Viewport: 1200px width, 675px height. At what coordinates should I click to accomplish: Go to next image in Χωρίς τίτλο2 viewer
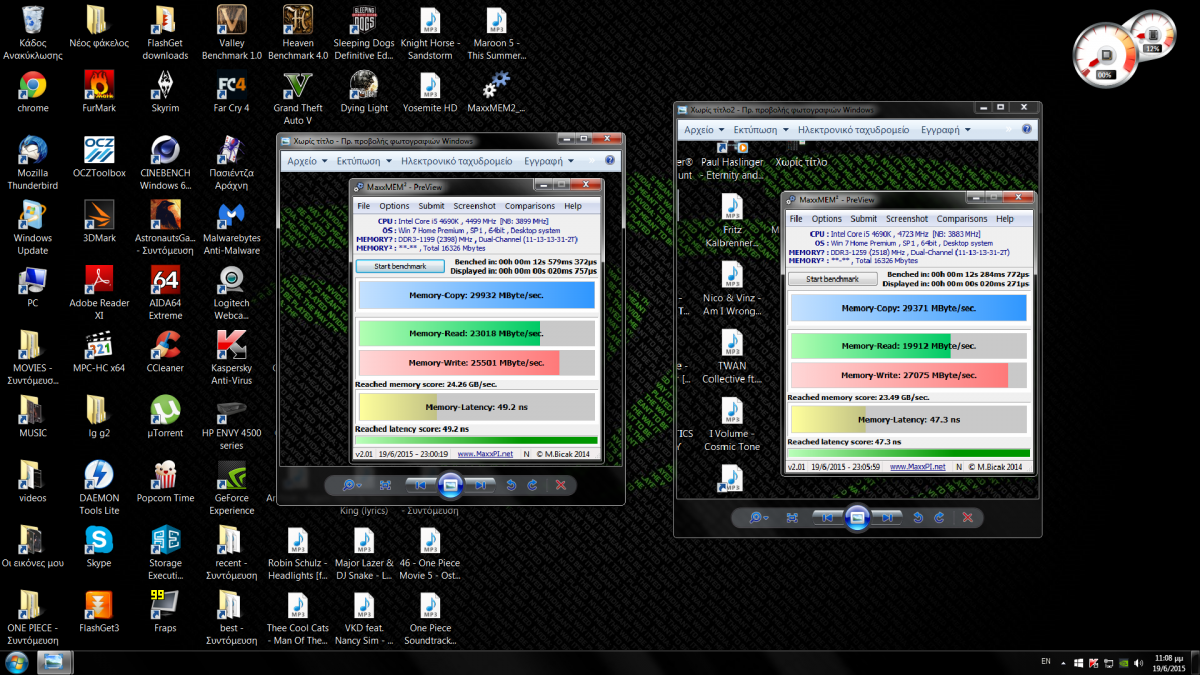tap(886, 517)
